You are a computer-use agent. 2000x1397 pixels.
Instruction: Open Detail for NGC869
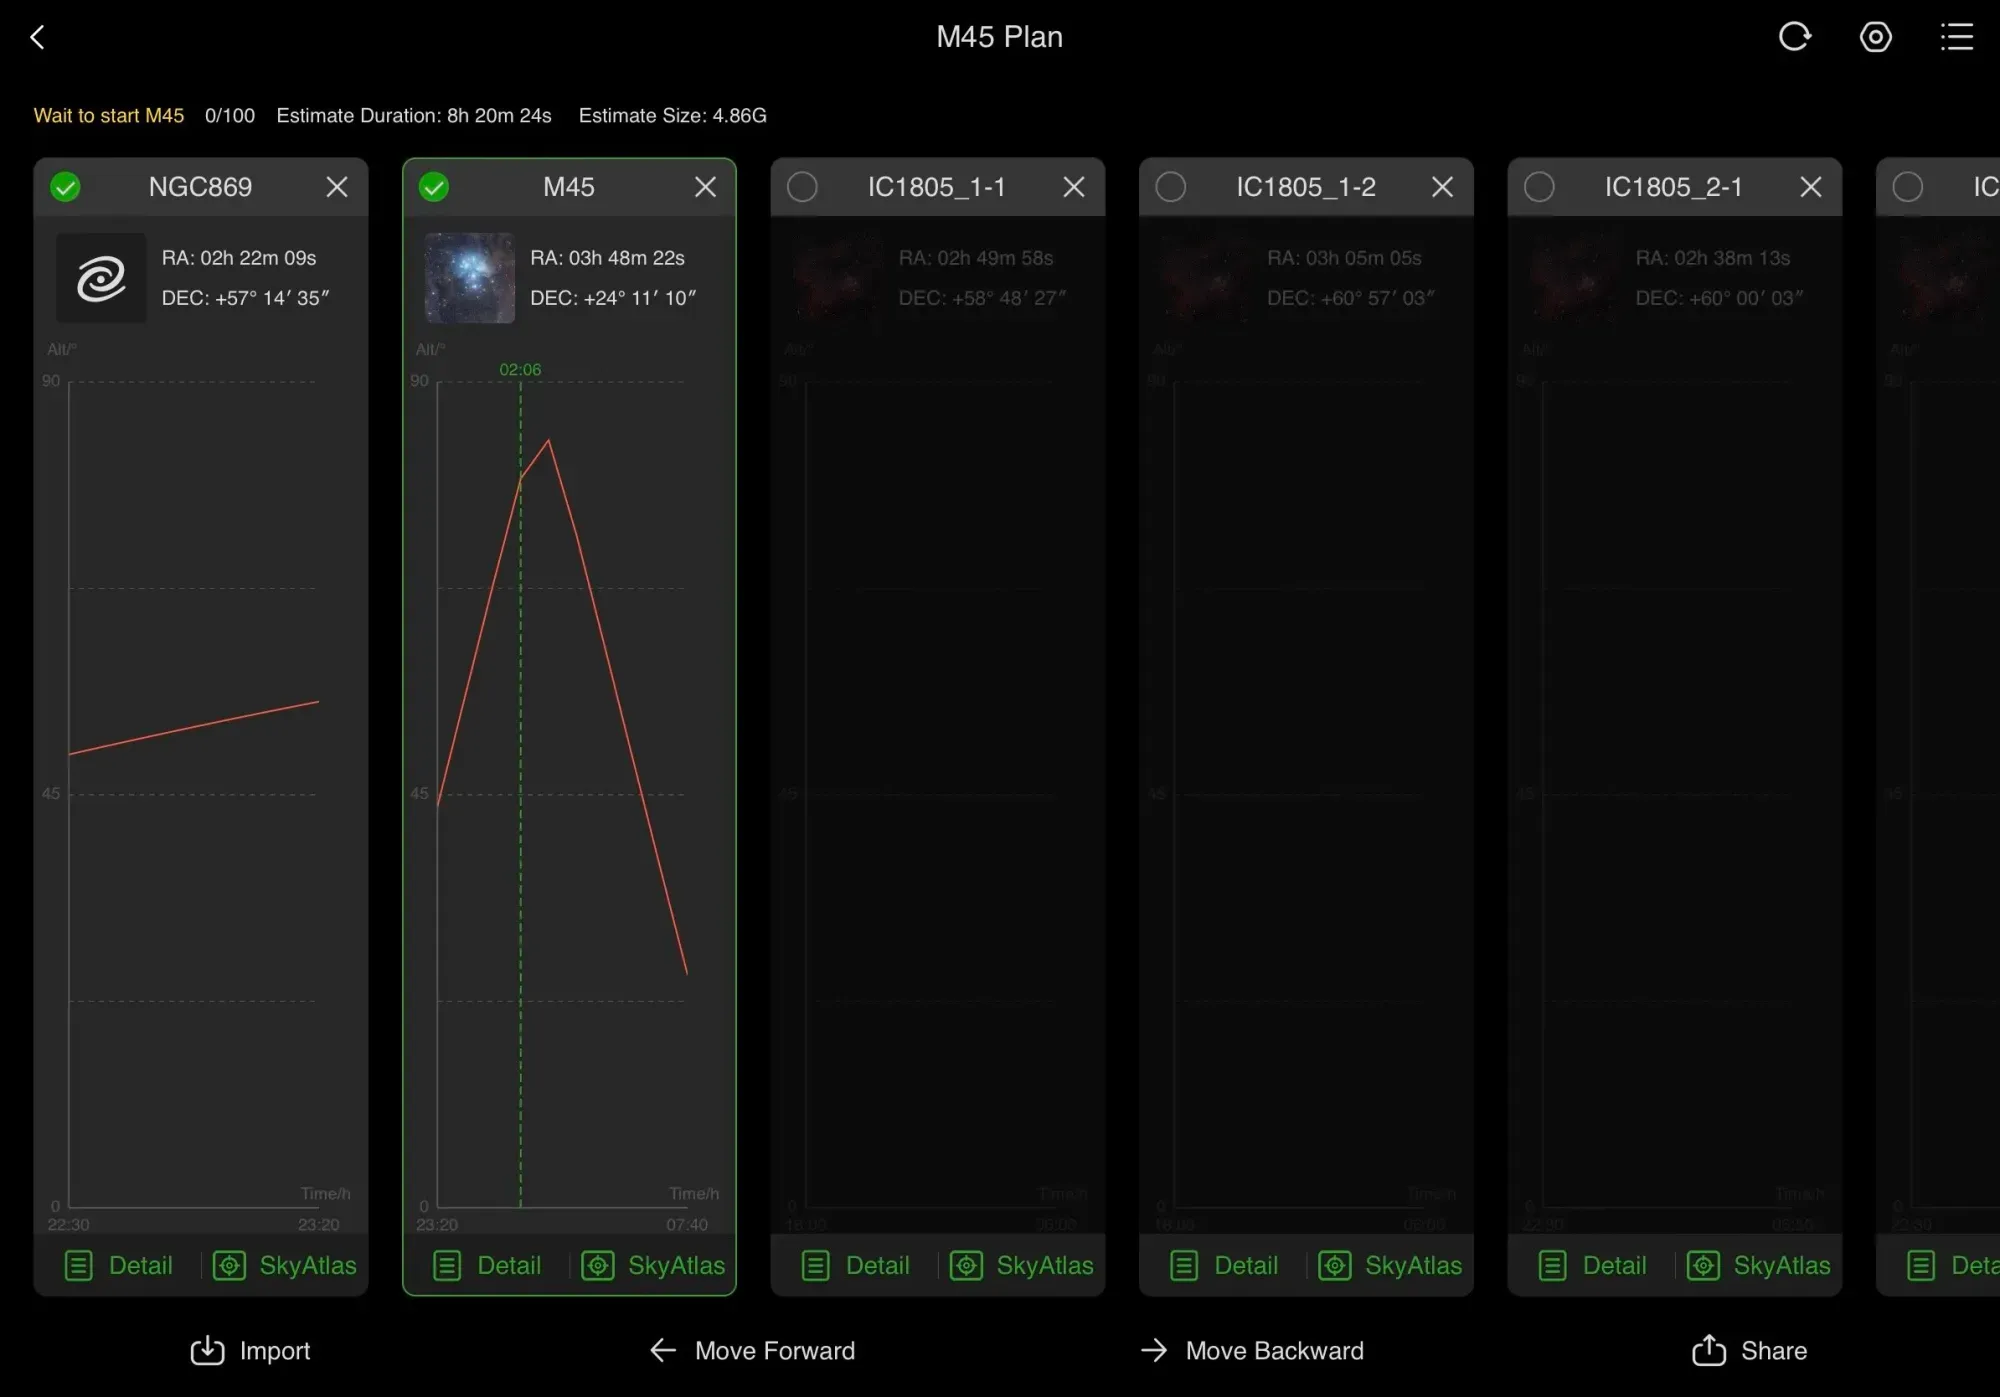click(120, 1265)
